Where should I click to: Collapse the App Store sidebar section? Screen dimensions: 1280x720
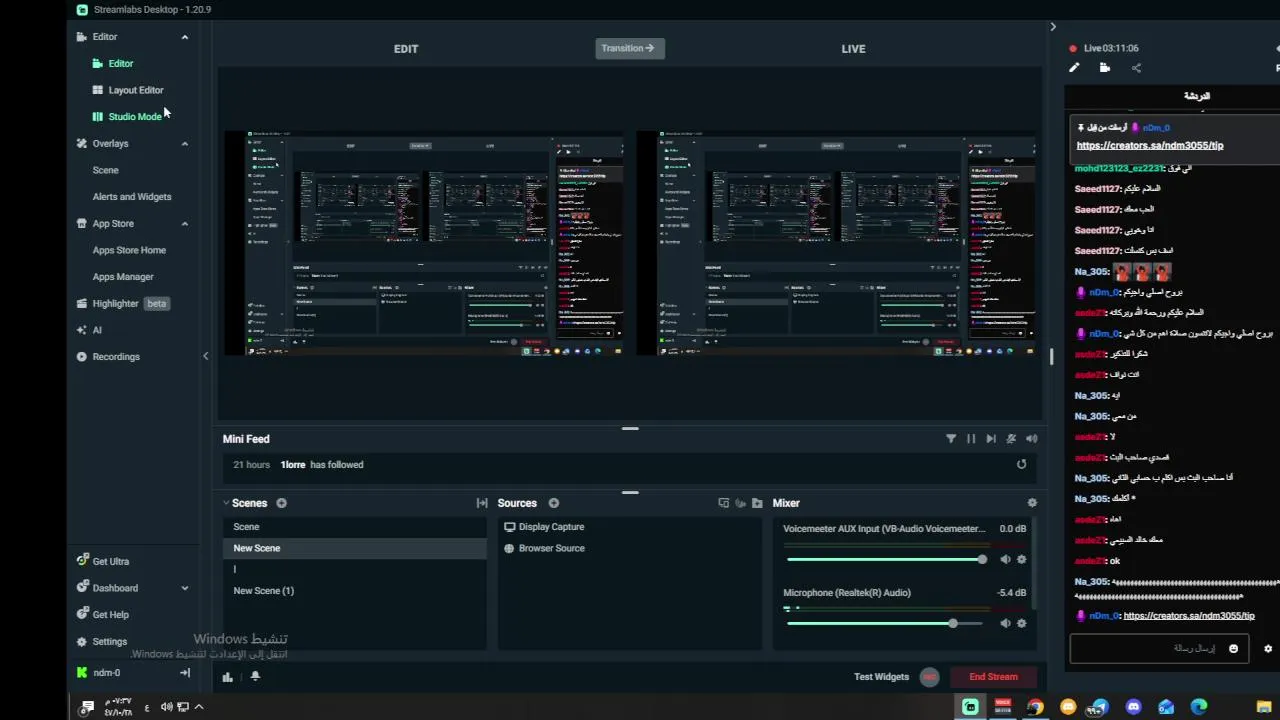tap(185, 224)
